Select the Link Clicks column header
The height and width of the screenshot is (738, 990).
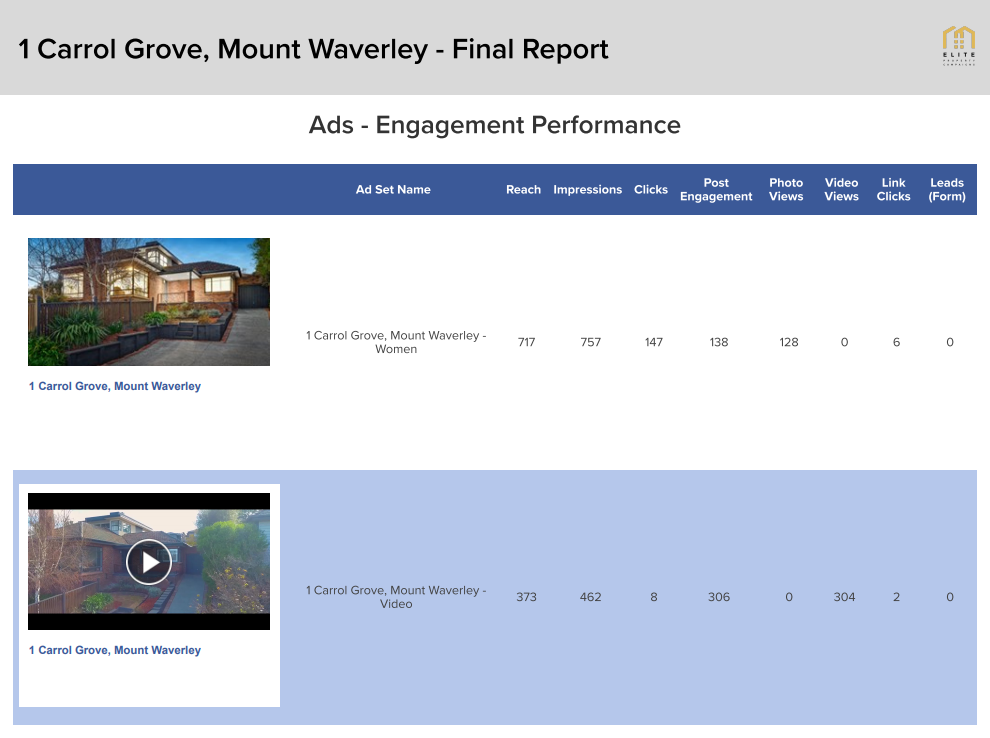click(x=893, y=190)
